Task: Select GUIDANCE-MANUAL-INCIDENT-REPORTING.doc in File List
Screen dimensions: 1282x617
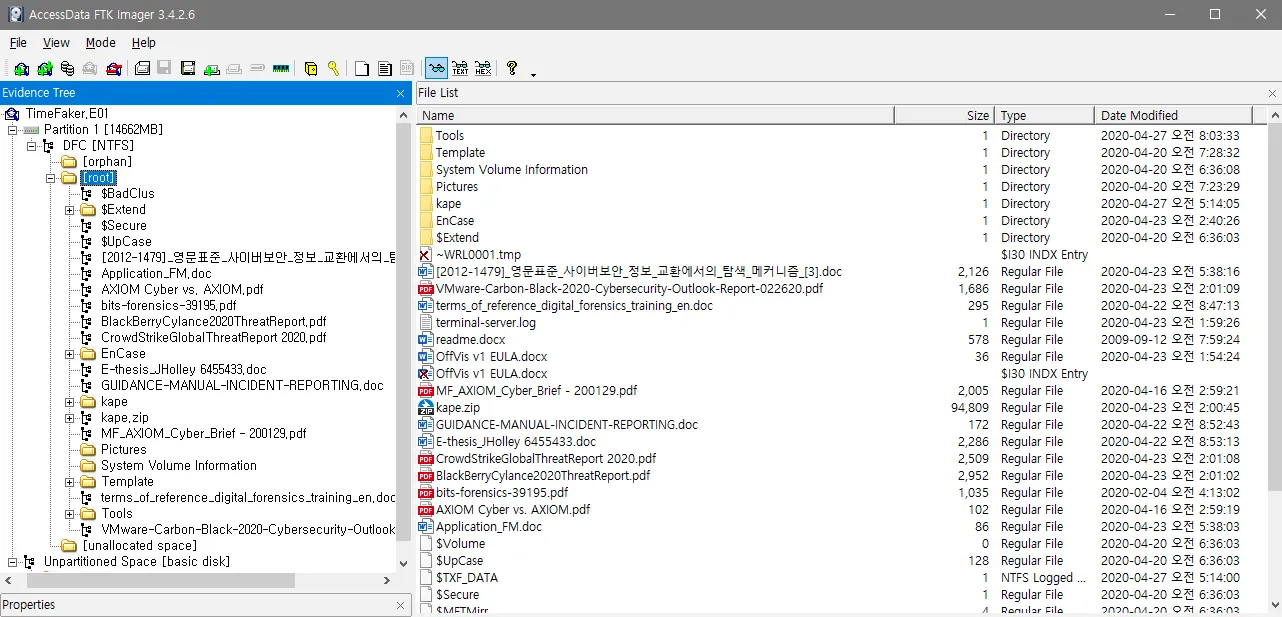Action: pos(566,424)
